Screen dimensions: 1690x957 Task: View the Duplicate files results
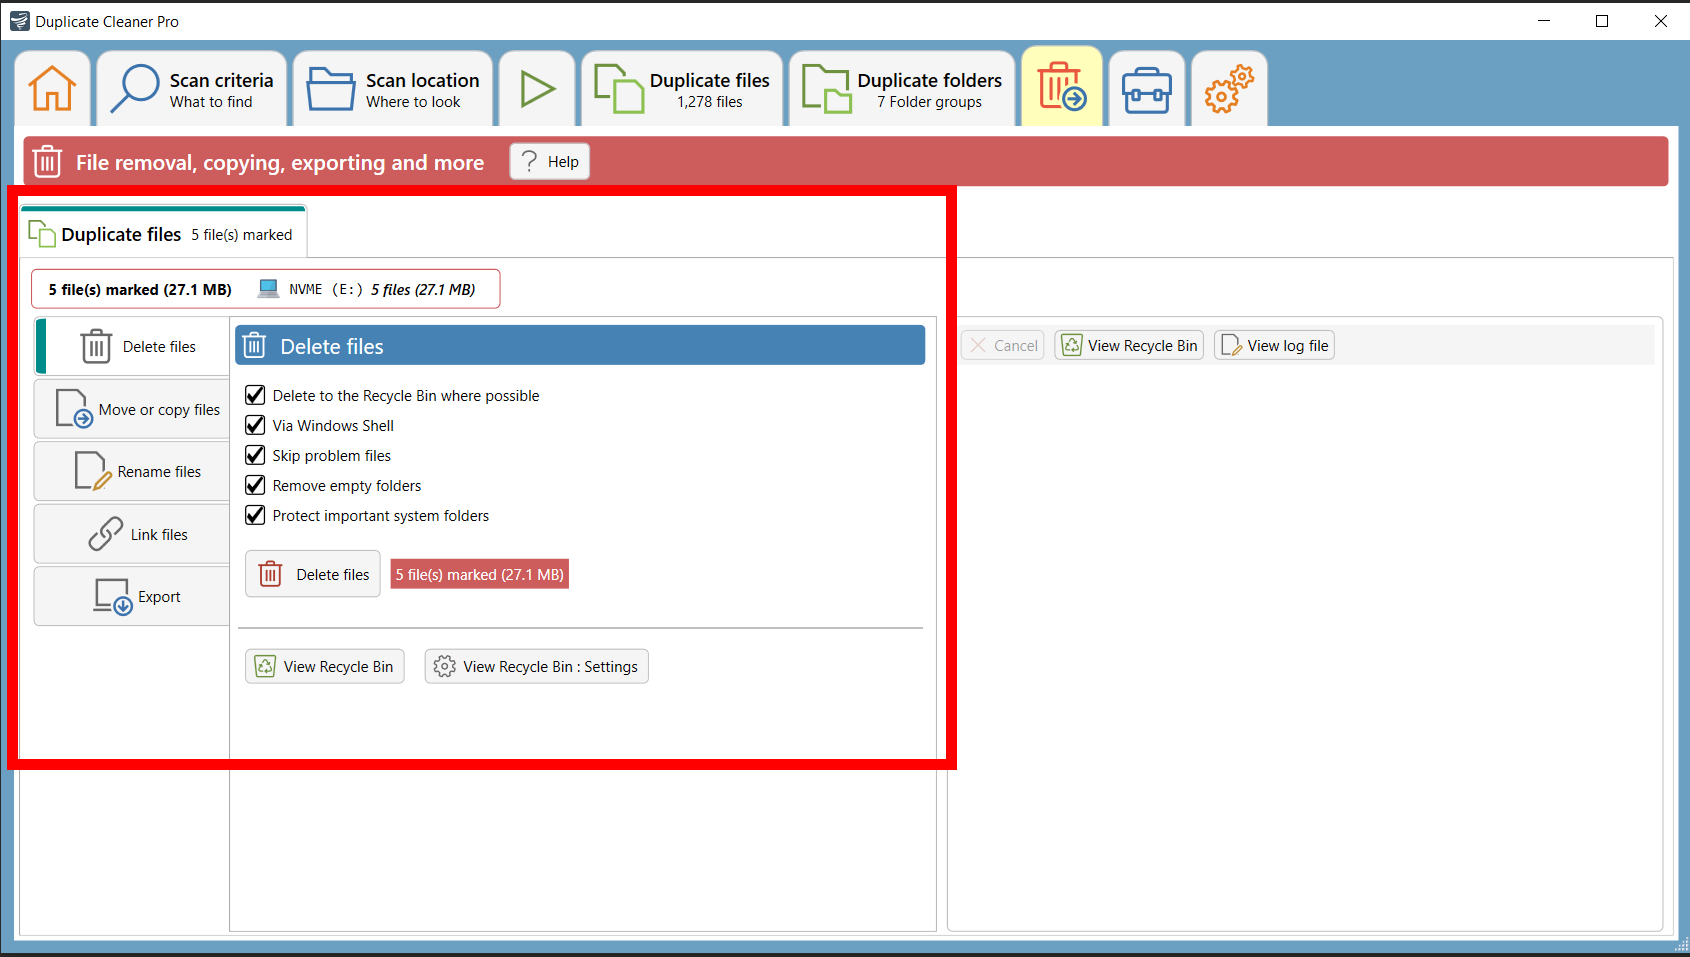(x=681, y=88)
